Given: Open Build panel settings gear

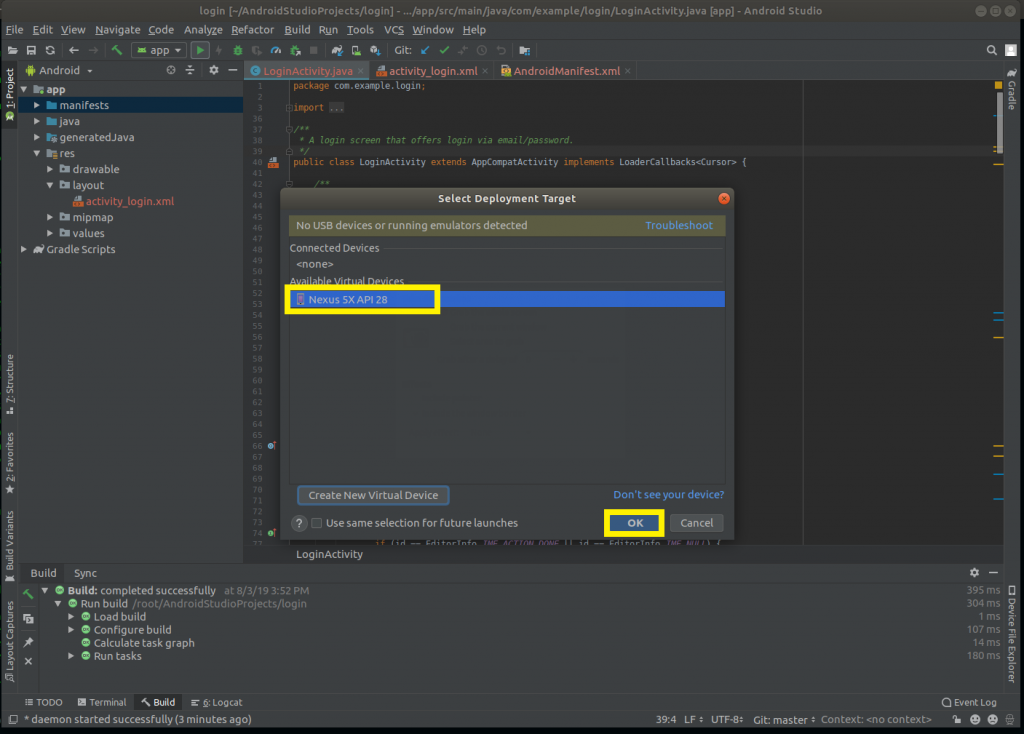Looking at the screenshot, I should [x=974, y=573].
